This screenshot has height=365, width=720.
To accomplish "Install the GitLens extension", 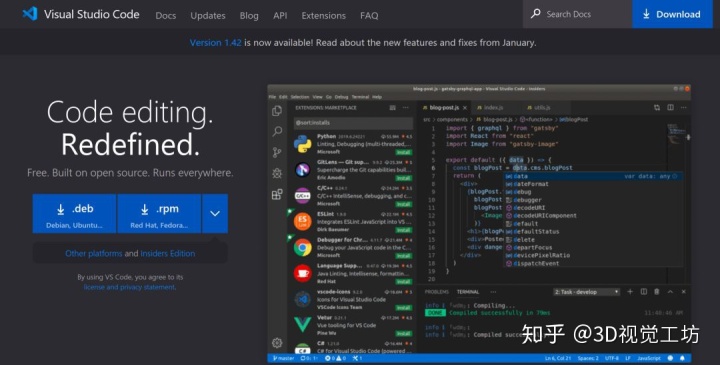I will [x=404, y=178].
